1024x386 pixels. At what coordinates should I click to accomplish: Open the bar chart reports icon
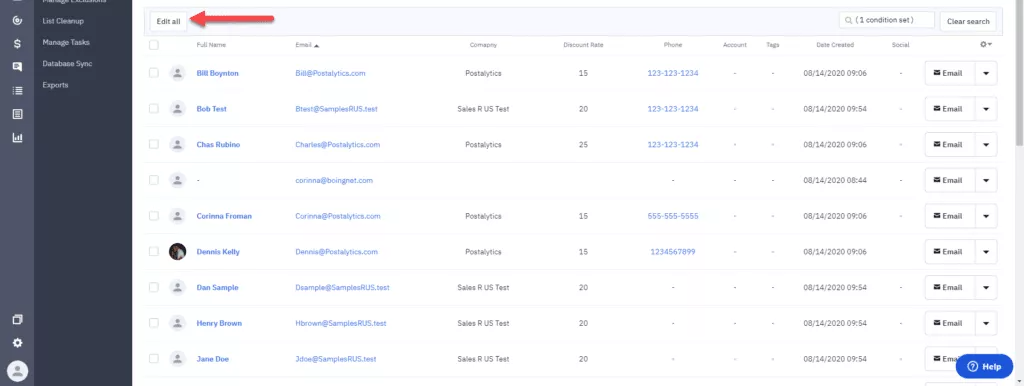[x=17, y=138]
